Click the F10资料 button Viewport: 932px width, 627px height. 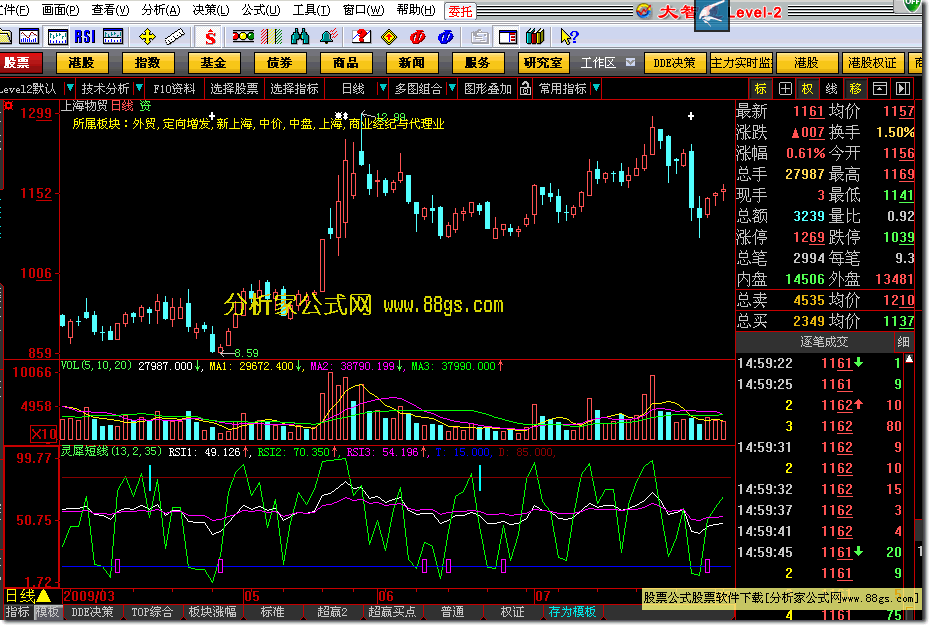tap(174, 89)
